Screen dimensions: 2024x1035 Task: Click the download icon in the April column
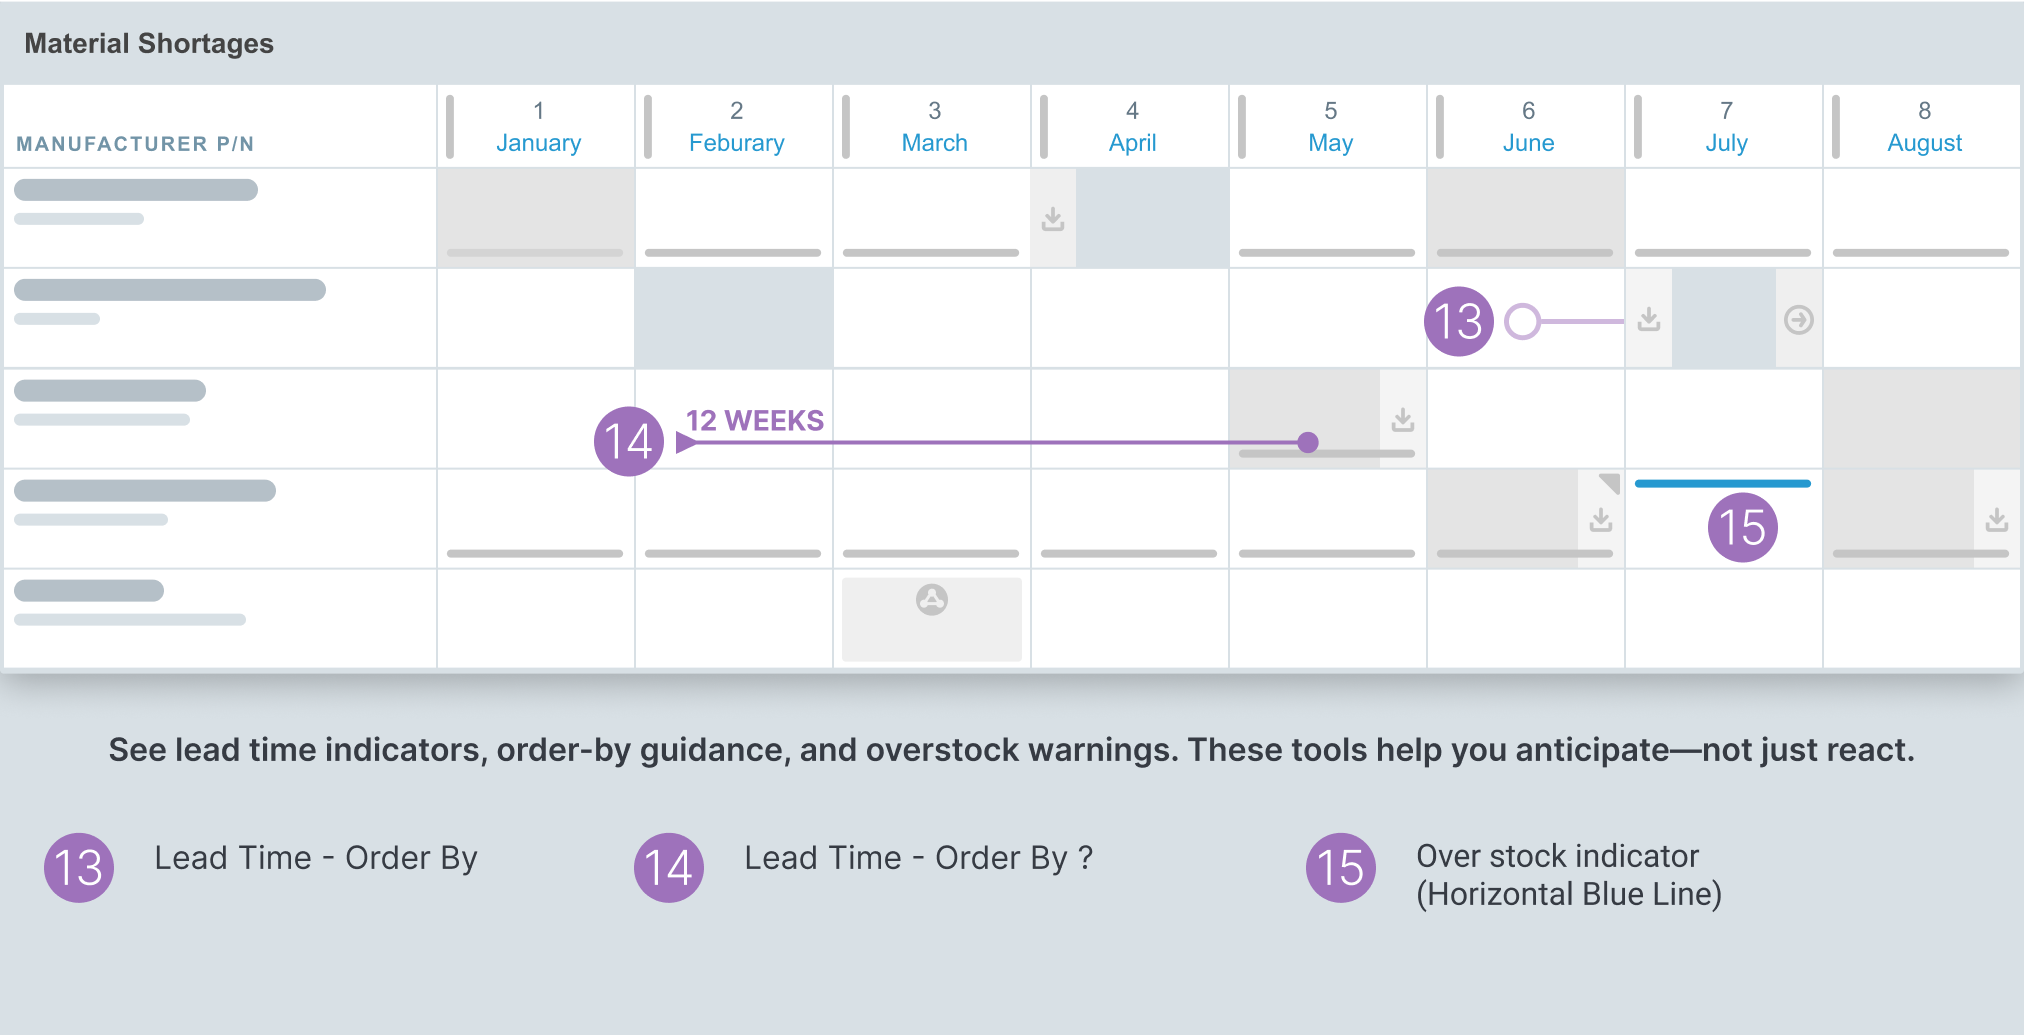click(1053, 219)
